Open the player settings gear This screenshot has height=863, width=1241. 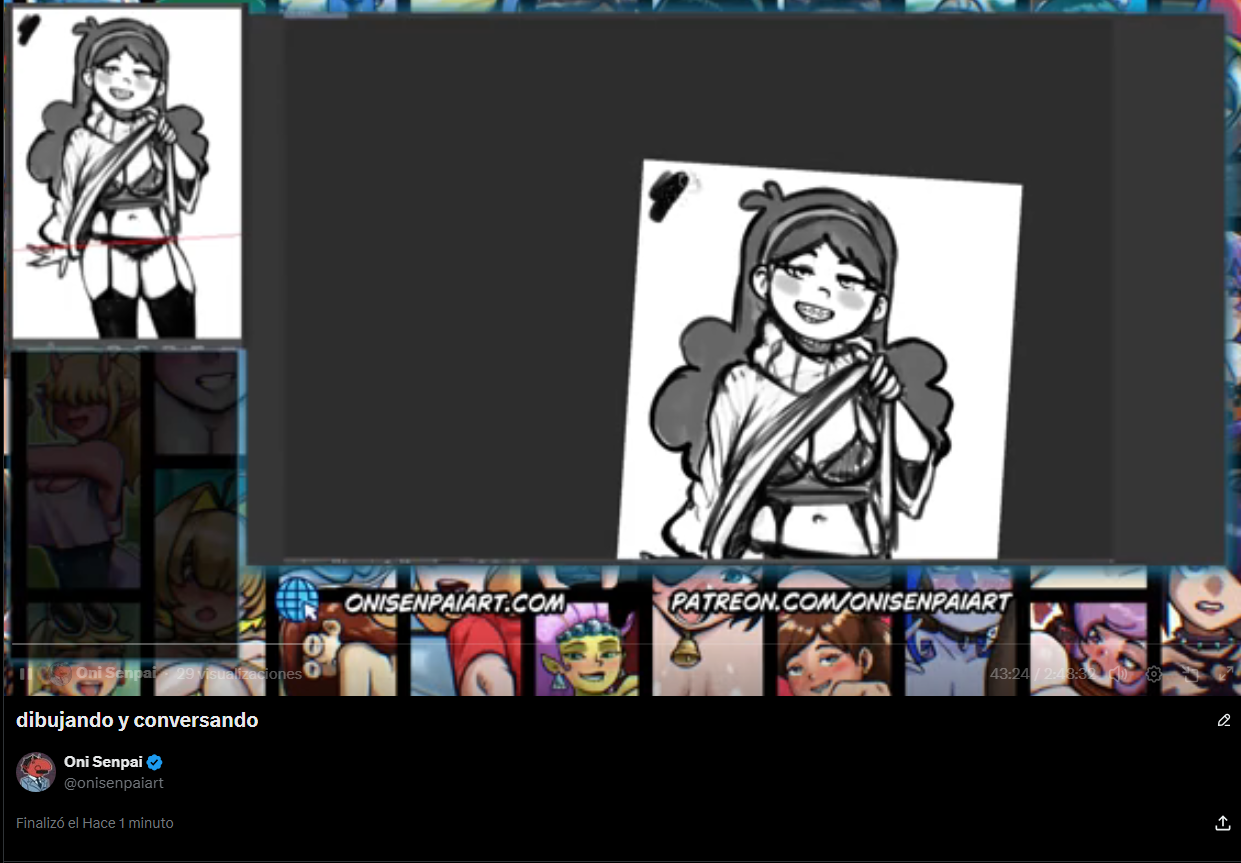coord(1154,674)
